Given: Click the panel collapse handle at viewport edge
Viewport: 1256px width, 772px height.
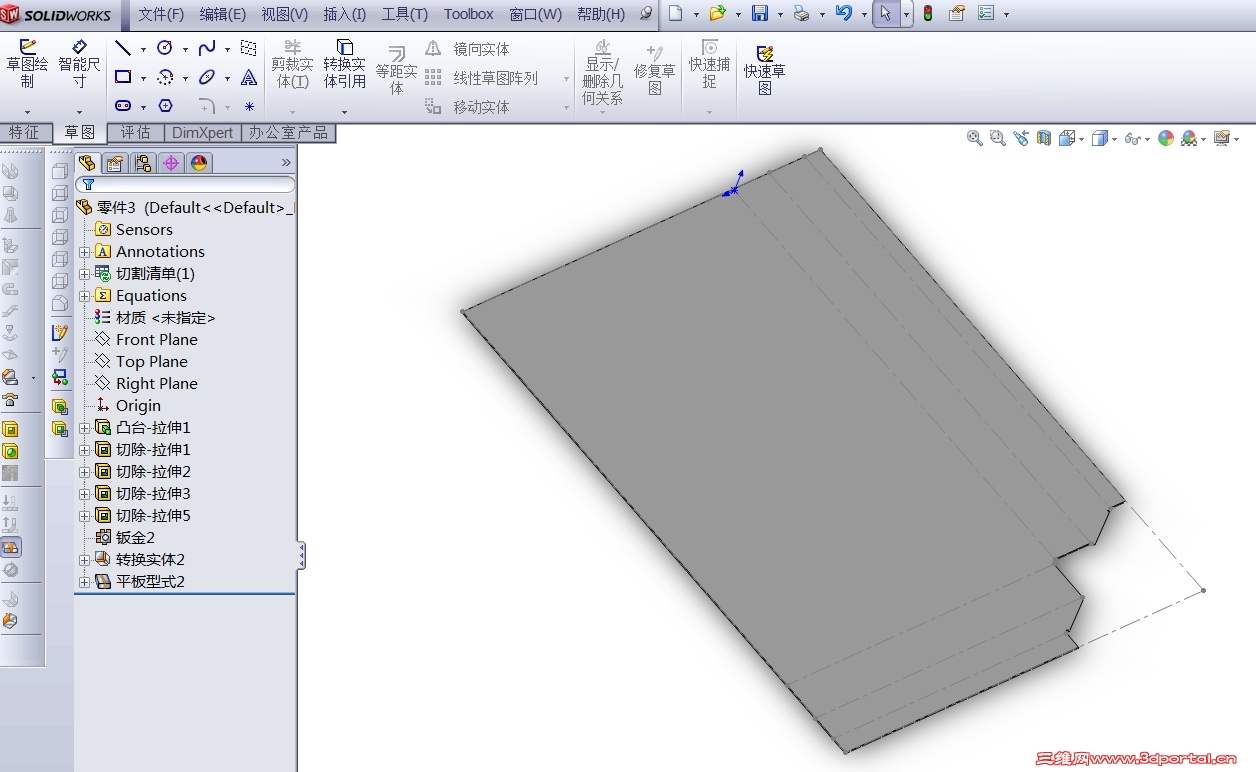Looking at the screenshot, I should coord(301,556).
